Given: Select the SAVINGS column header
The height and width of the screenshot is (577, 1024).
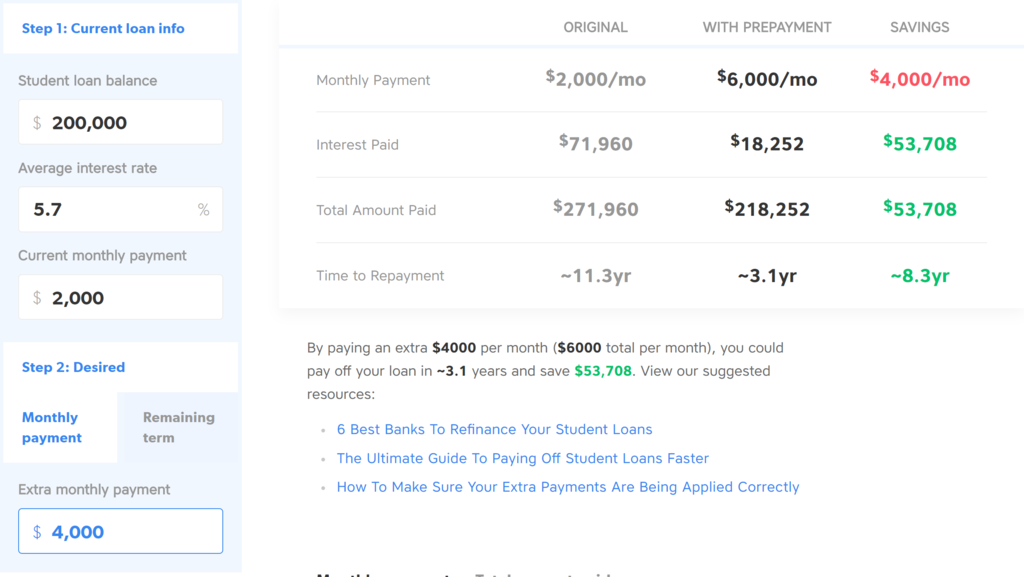Looking at the screenshot, I should [x=920, y=27].
